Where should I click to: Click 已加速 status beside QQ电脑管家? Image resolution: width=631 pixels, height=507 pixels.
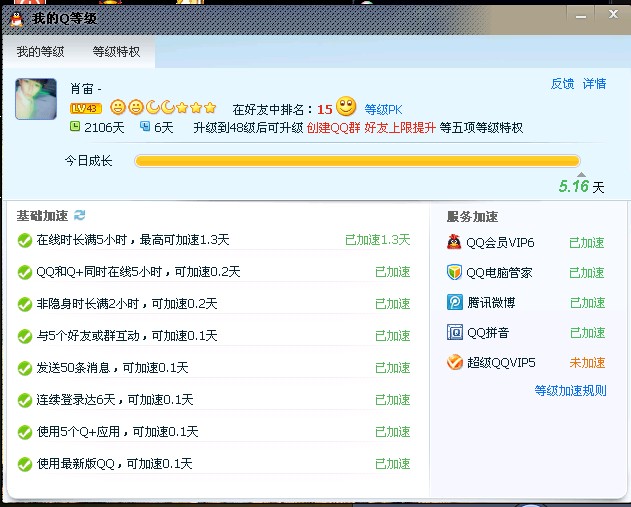click(x=587, y=273)
